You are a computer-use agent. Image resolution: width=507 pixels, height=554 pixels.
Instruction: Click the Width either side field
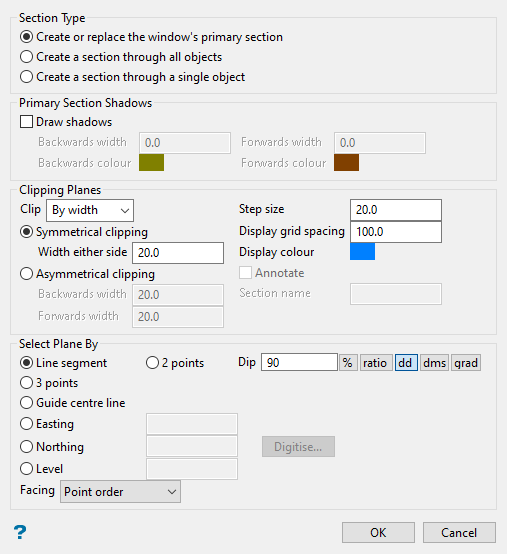tap(178, 253)
